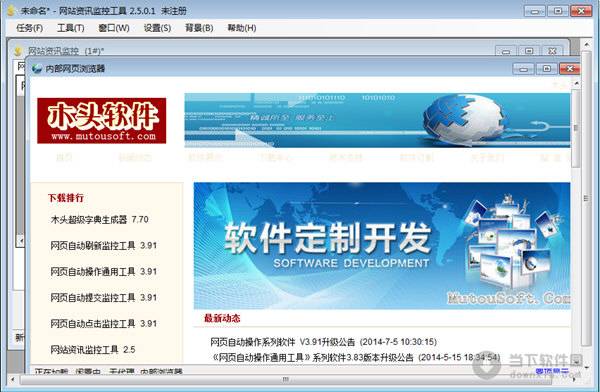
Task: Open the 工具(T) menu
Action: (71, 28)
